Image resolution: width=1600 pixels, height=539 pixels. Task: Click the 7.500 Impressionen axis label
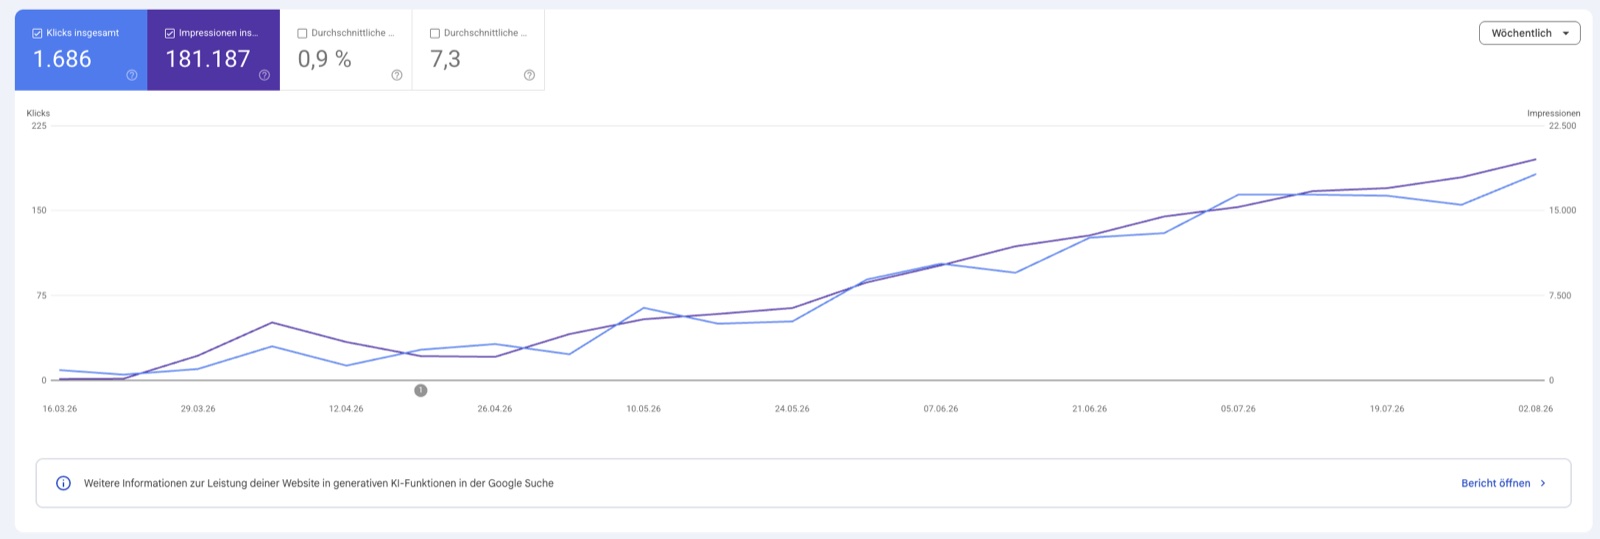coord(1560,295)
